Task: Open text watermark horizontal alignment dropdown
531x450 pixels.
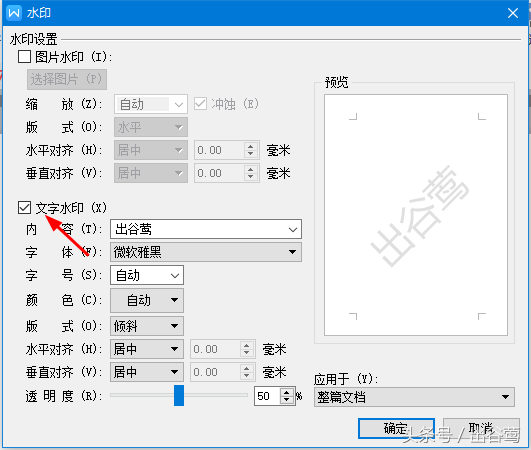Action: point(147,349)
